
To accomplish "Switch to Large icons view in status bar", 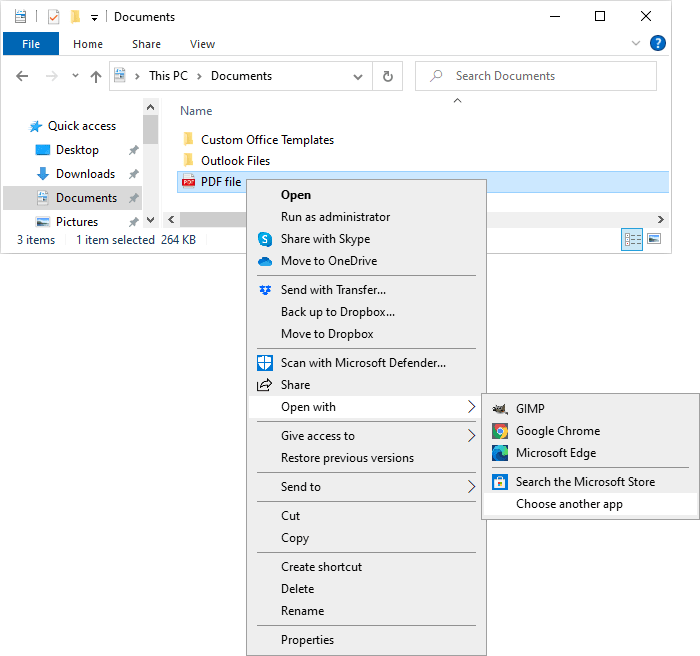I will [654, 239].
